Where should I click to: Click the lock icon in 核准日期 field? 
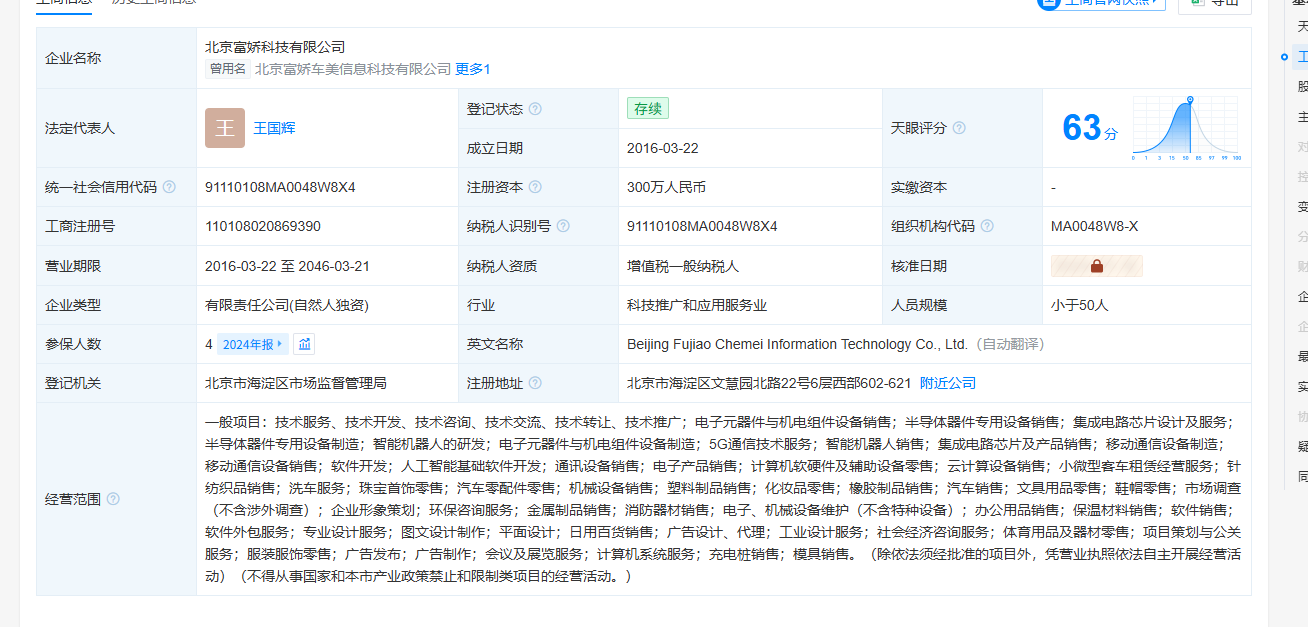(1096, 266)
